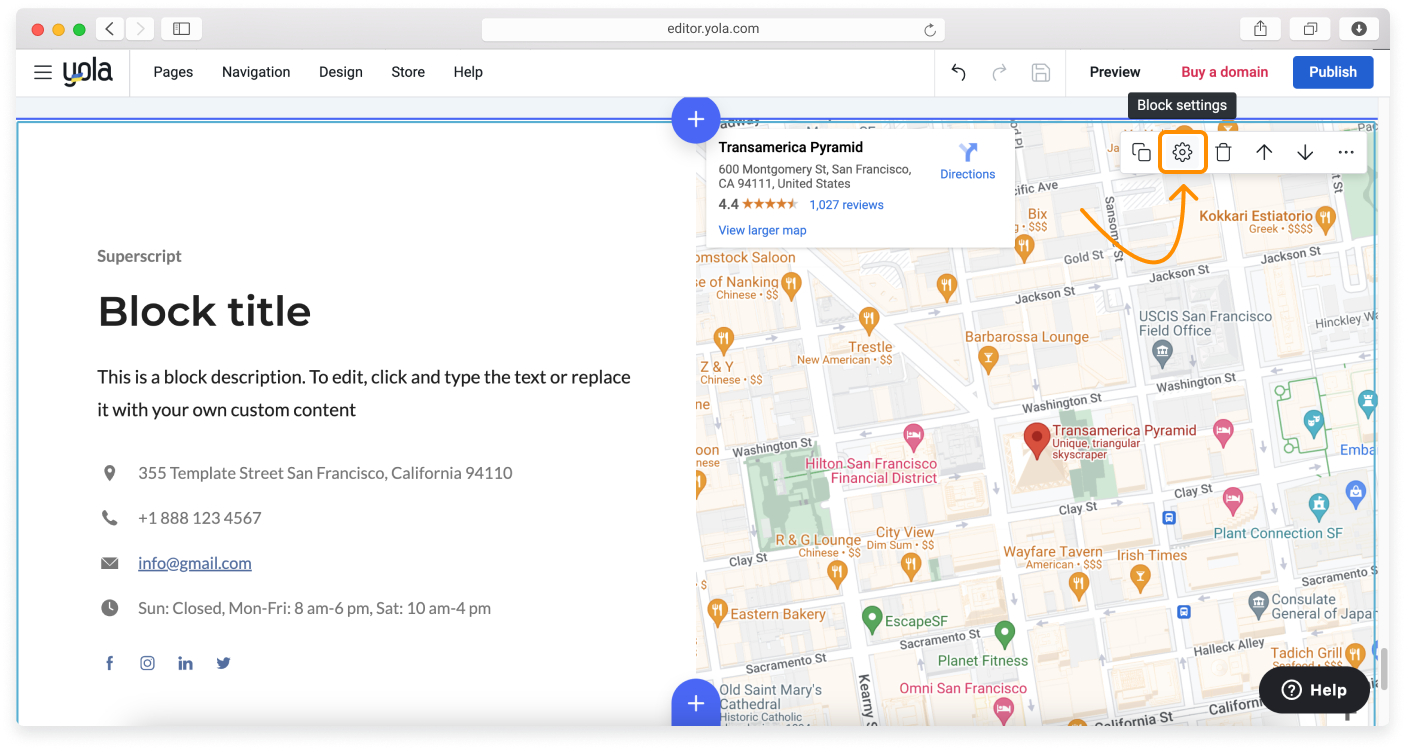This screenshot has height=750, width=1406.
Task: Click the Facebook social icon
Action: click(110, 663)
